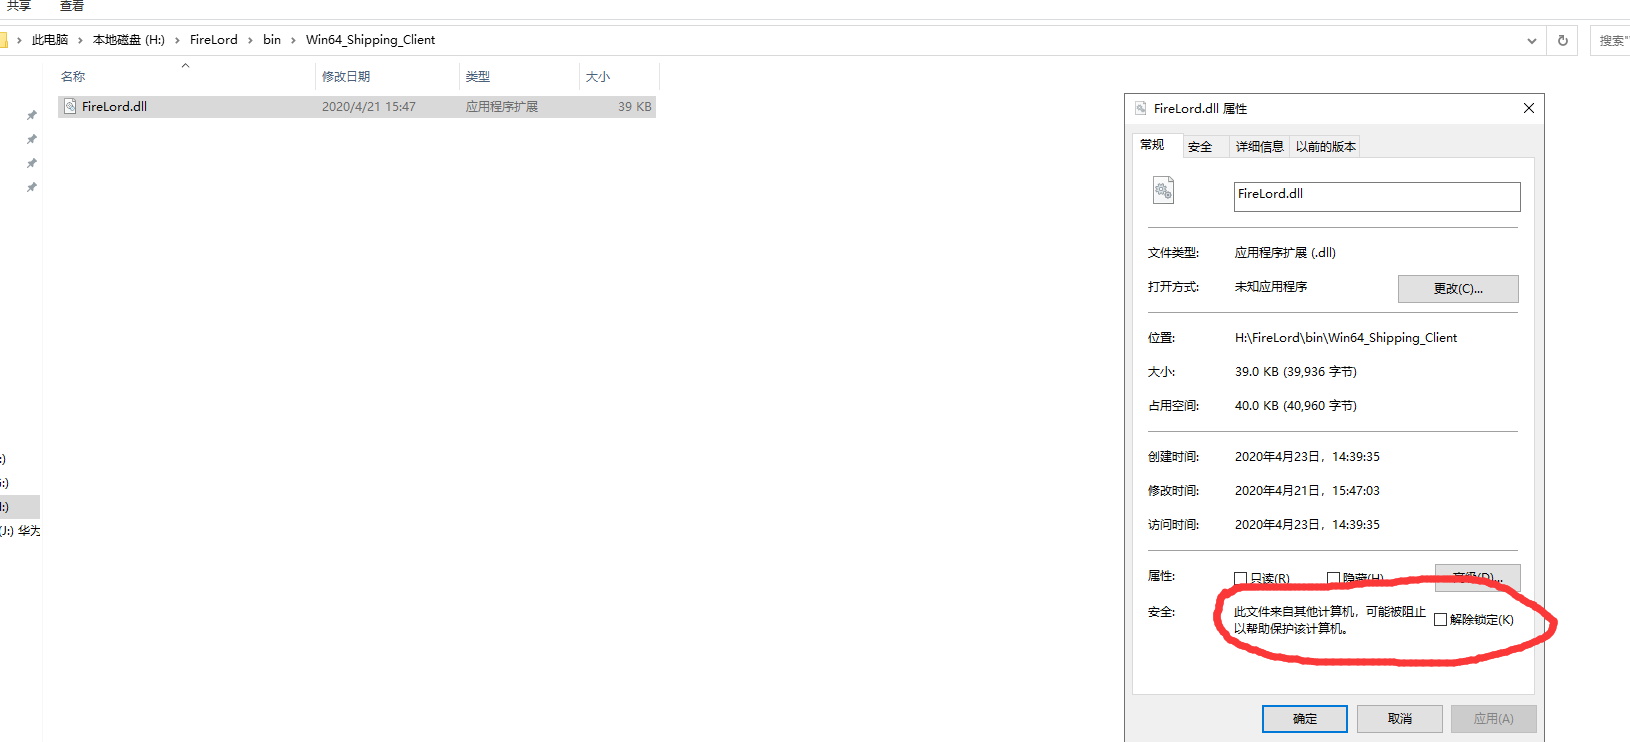Click the 40.0 KB (40,960 字节) disk size value
Screen dimensions: 1630x742
pyautogui.click(x=1296, y=406)
